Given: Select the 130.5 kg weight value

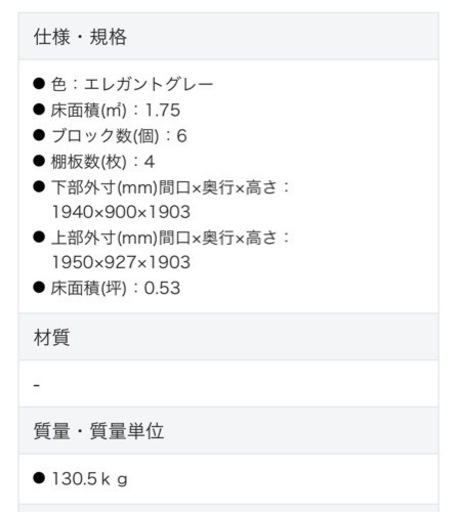Looking at the screenshot, I should (x=90, y=479).
